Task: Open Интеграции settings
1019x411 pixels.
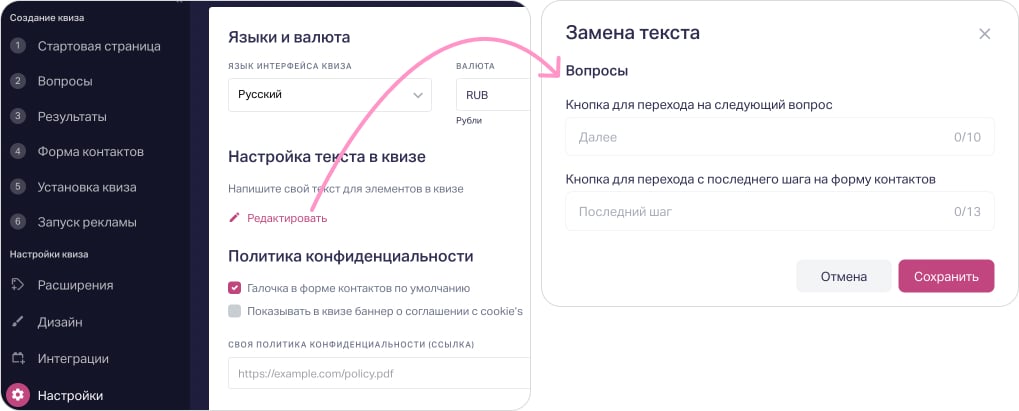Action: point(73,358)
